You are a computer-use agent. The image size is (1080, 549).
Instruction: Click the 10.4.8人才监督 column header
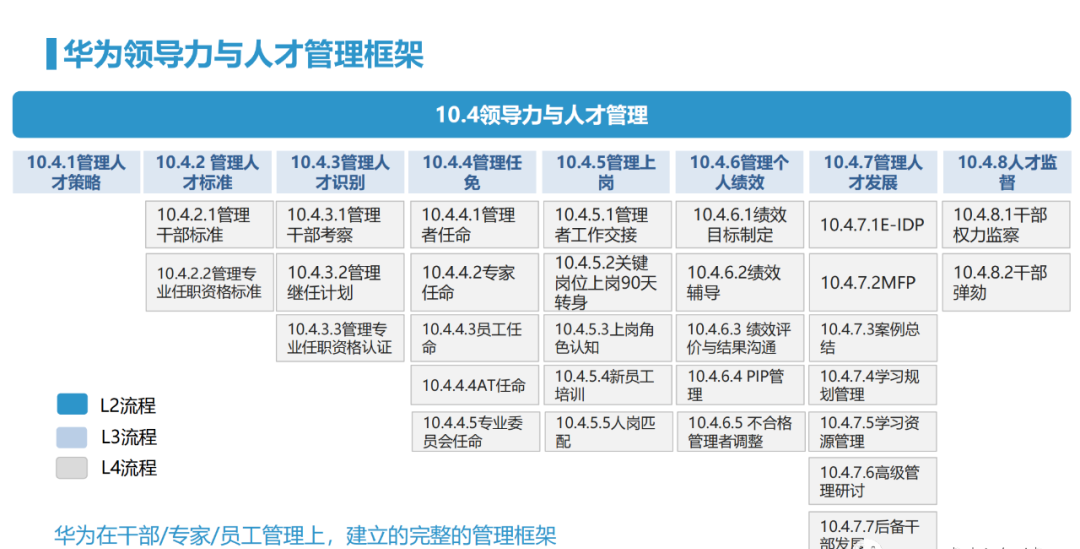click(1007, 172)
